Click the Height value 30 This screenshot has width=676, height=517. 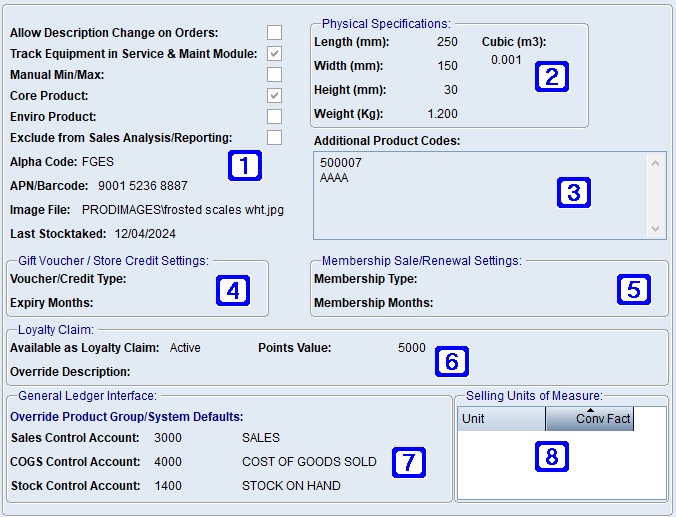[451, 90]
